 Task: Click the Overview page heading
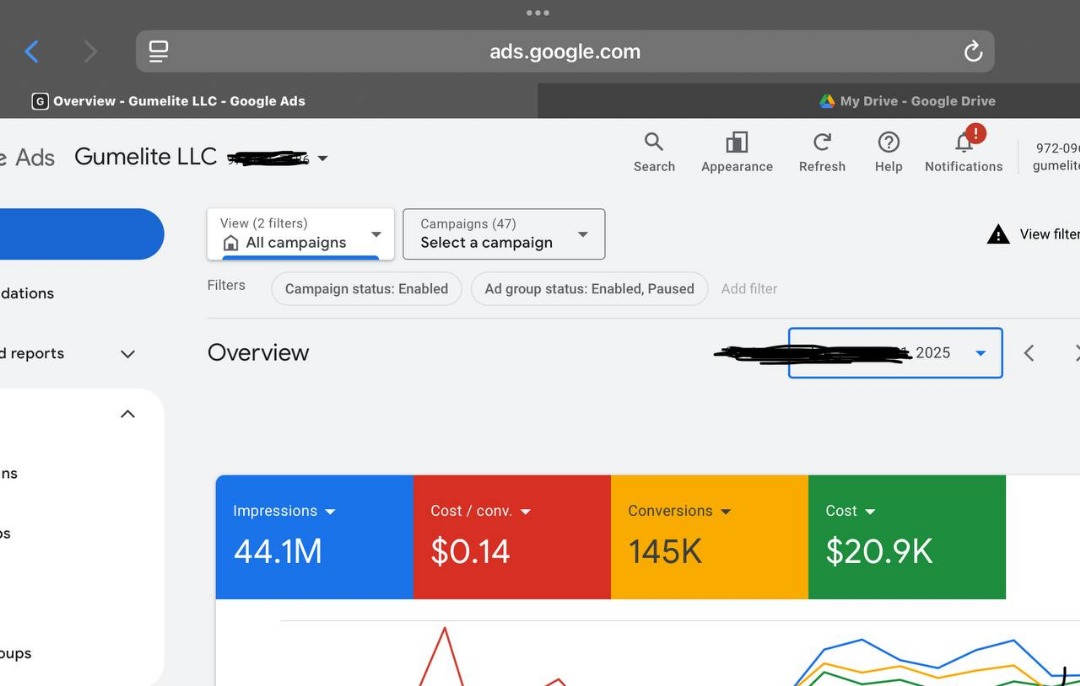click(x=258, y=353)
